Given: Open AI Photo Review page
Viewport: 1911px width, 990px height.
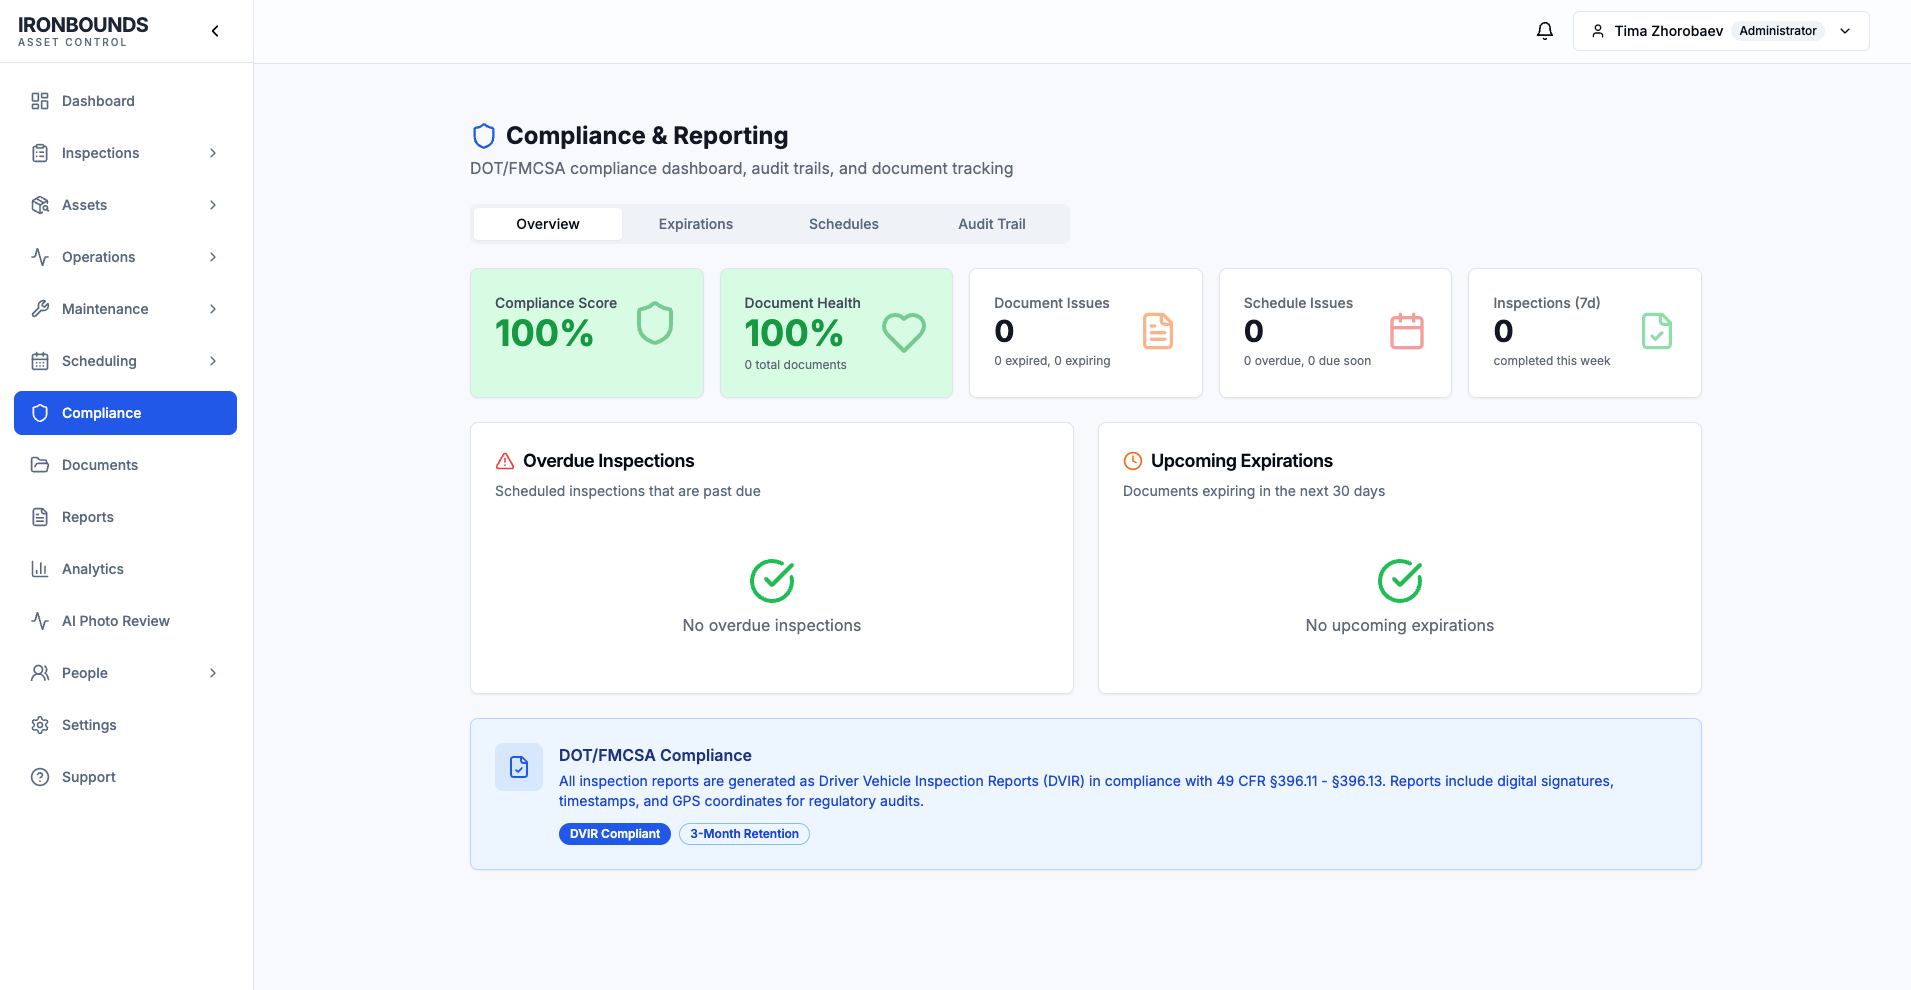Looking at the screenshot, I should click(x=125, y=621).
